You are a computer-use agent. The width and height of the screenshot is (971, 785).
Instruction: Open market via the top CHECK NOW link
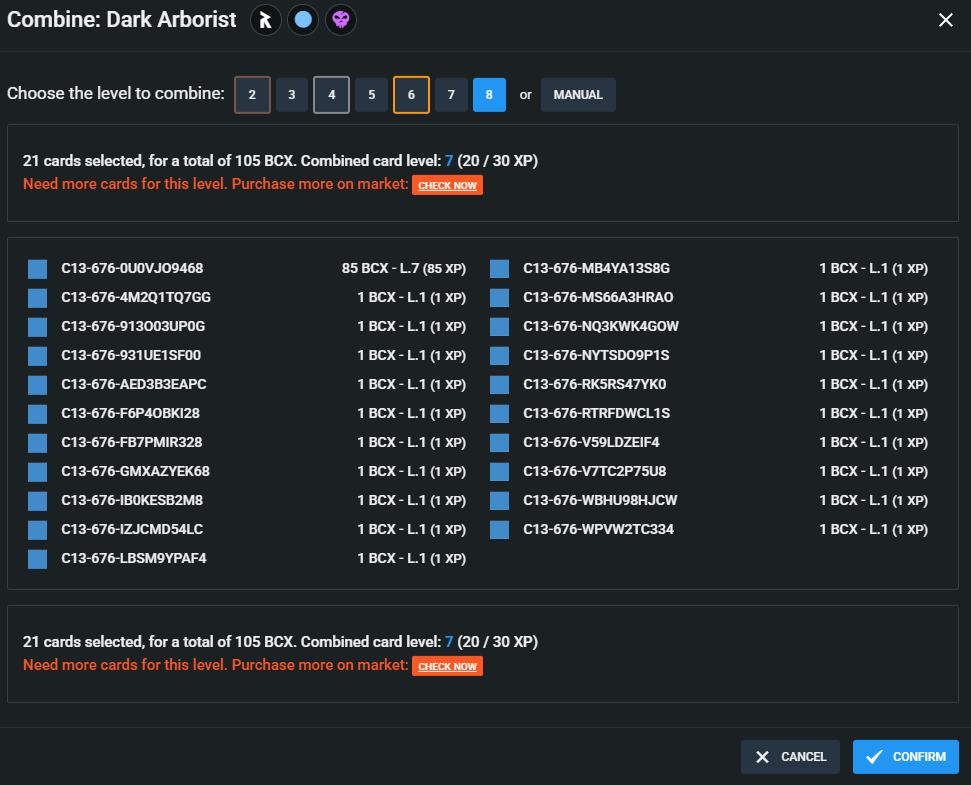click(x=447, y=185)
